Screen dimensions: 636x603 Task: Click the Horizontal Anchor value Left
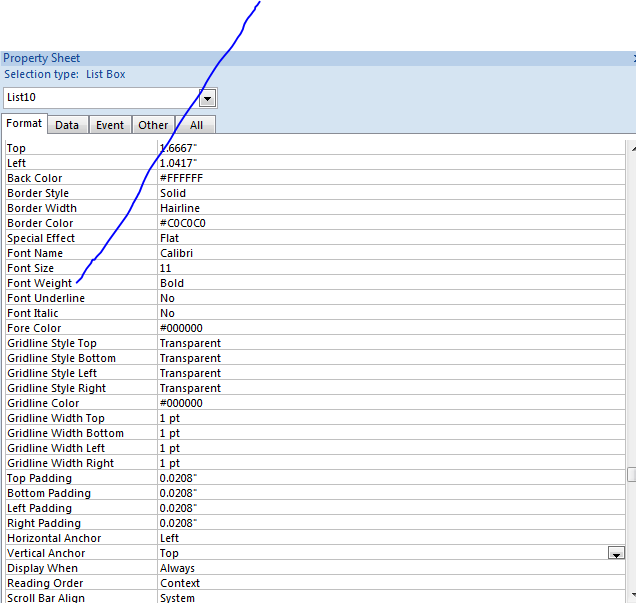click(x=169, y=539)
